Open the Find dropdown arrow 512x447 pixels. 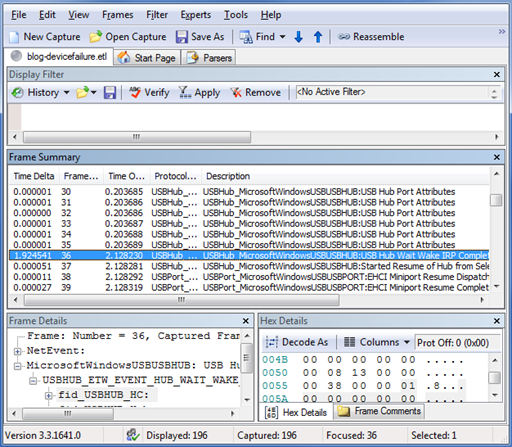pyautogui.click(x=282, y=37)
